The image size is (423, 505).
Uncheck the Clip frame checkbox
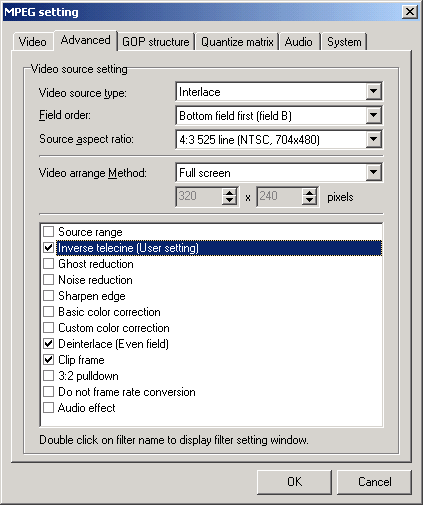click(49, 360)
